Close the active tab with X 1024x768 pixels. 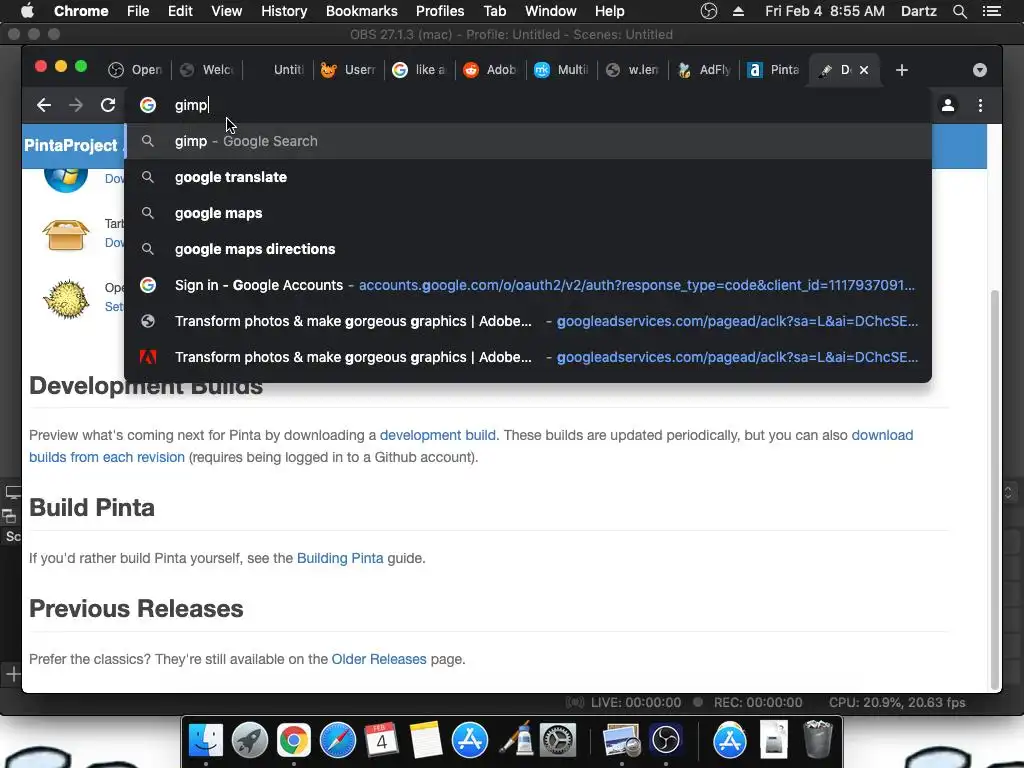point(864,70)
